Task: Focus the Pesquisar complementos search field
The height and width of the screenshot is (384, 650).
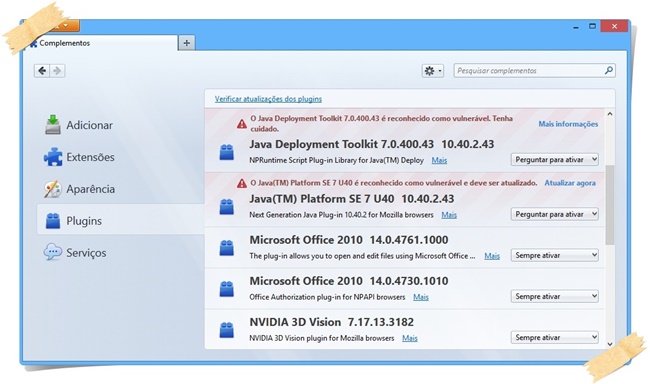Action: coord(534,70)
